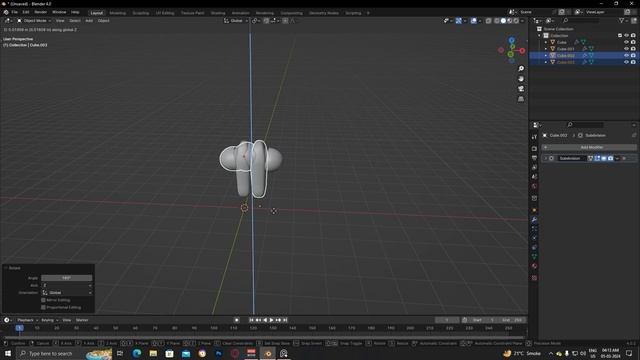Switch to wireframe viewport shading
640x360 pixels.
496,20
